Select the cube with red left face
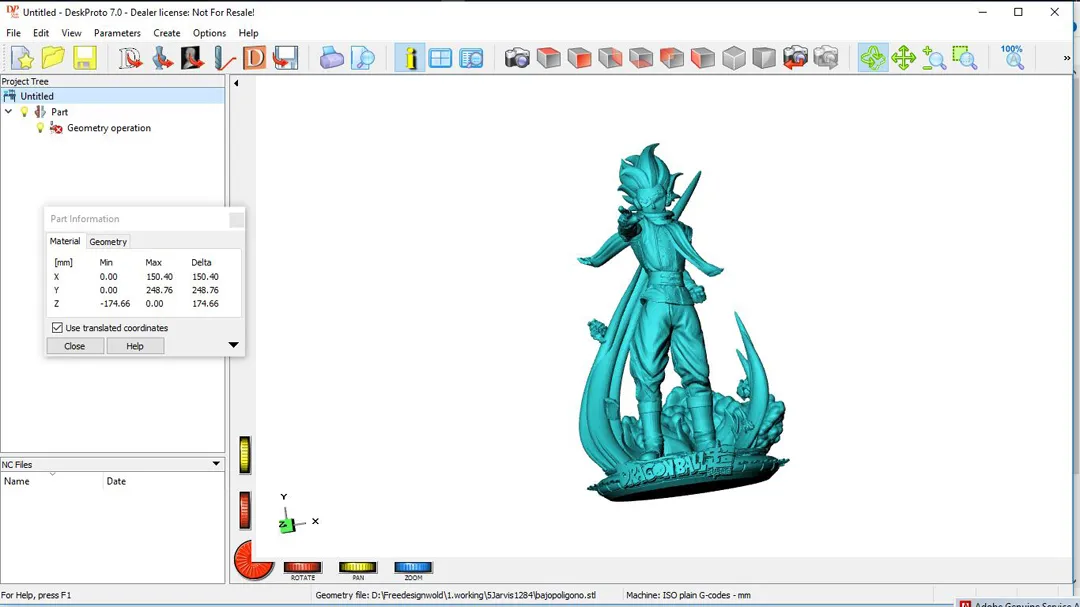 pyautogui.click(x=703, y=58)
